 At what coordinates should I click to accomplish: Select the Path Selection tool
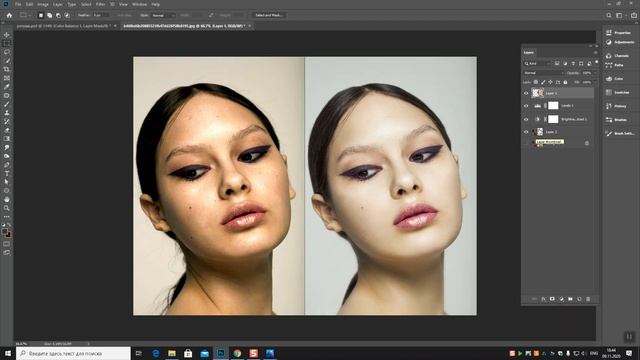click(x=7, y=182)
